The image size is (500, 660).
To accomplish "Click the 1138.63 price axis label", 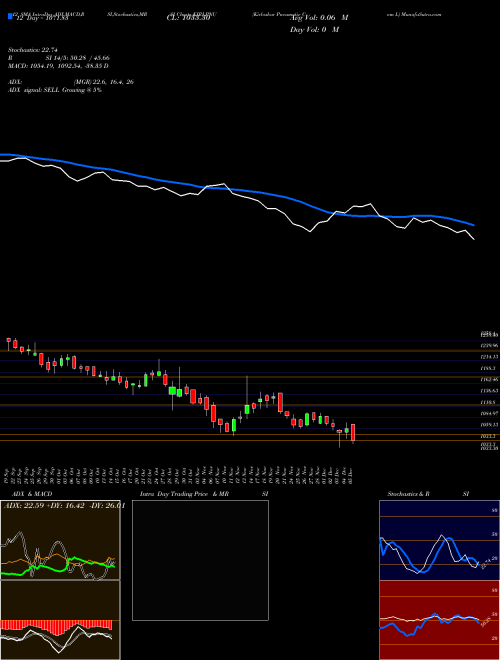I will [x=490, y=391].
